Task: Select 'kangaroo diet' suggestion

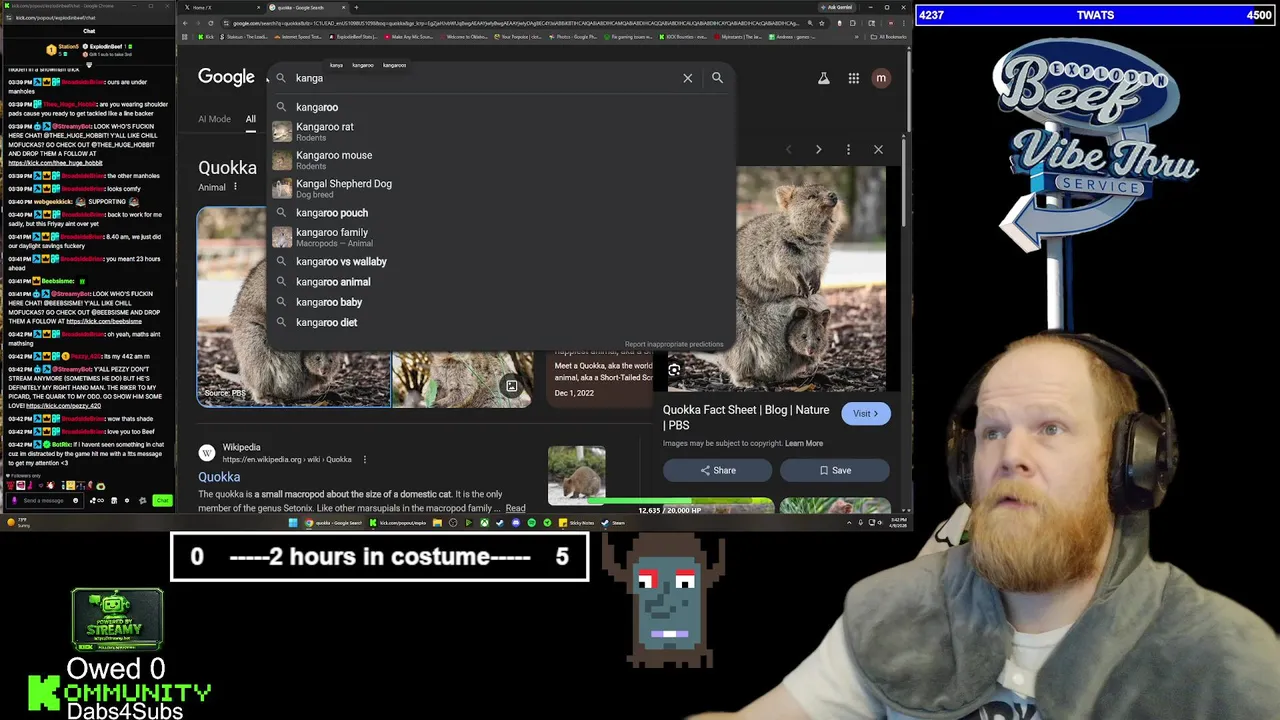Action: click(x=500, y=322)
